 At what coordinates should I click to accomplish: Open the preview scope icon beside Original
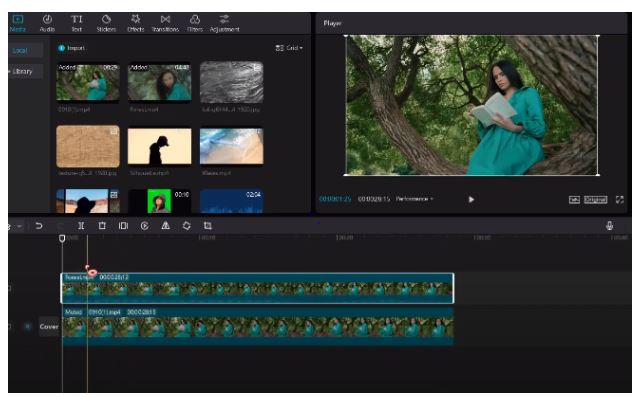click(574, 199)
